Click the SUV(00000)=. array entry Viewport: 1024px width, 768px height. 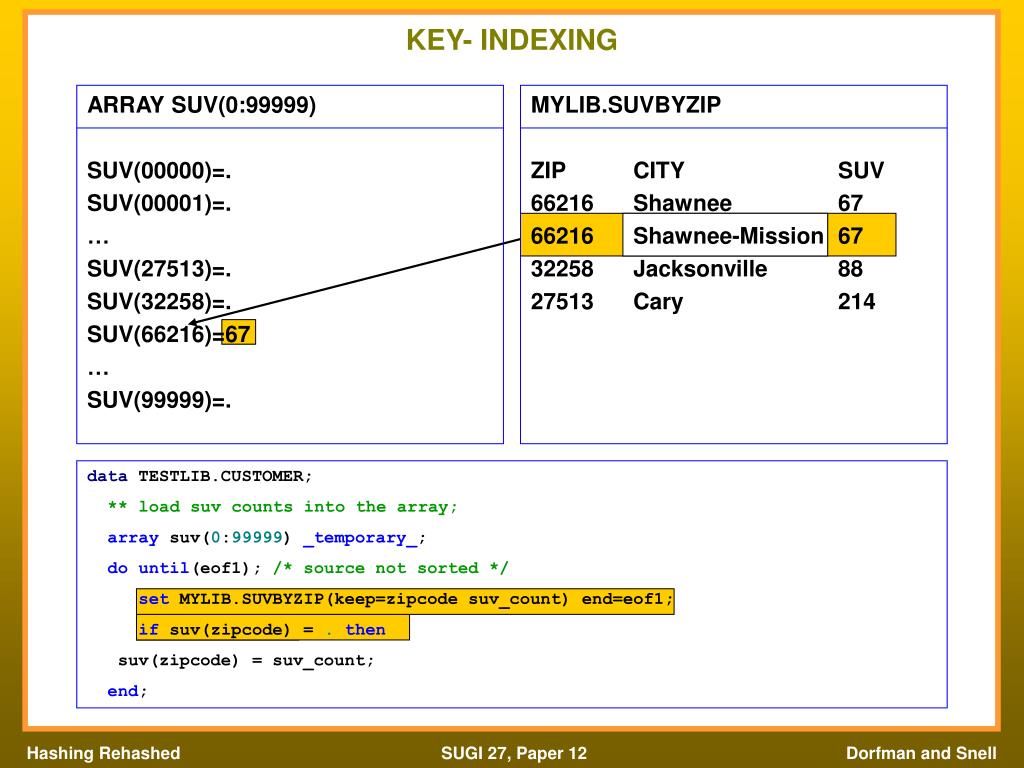[159, 171]
